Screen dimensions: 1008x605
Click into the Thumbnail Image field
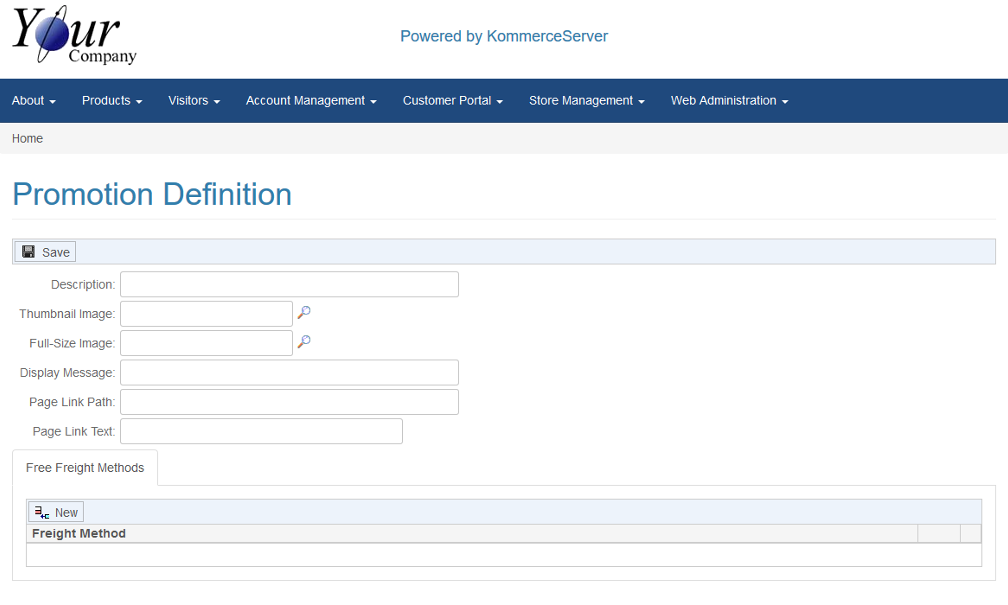coord(206,314)
